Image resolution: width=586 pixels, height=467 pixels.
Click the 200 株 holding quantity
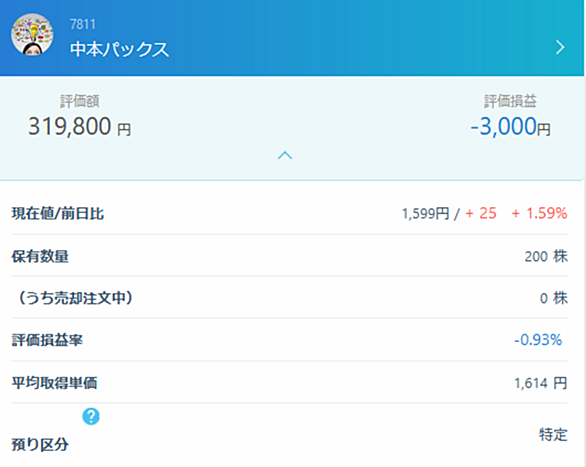pyautogui.click(x=546, y=256)
